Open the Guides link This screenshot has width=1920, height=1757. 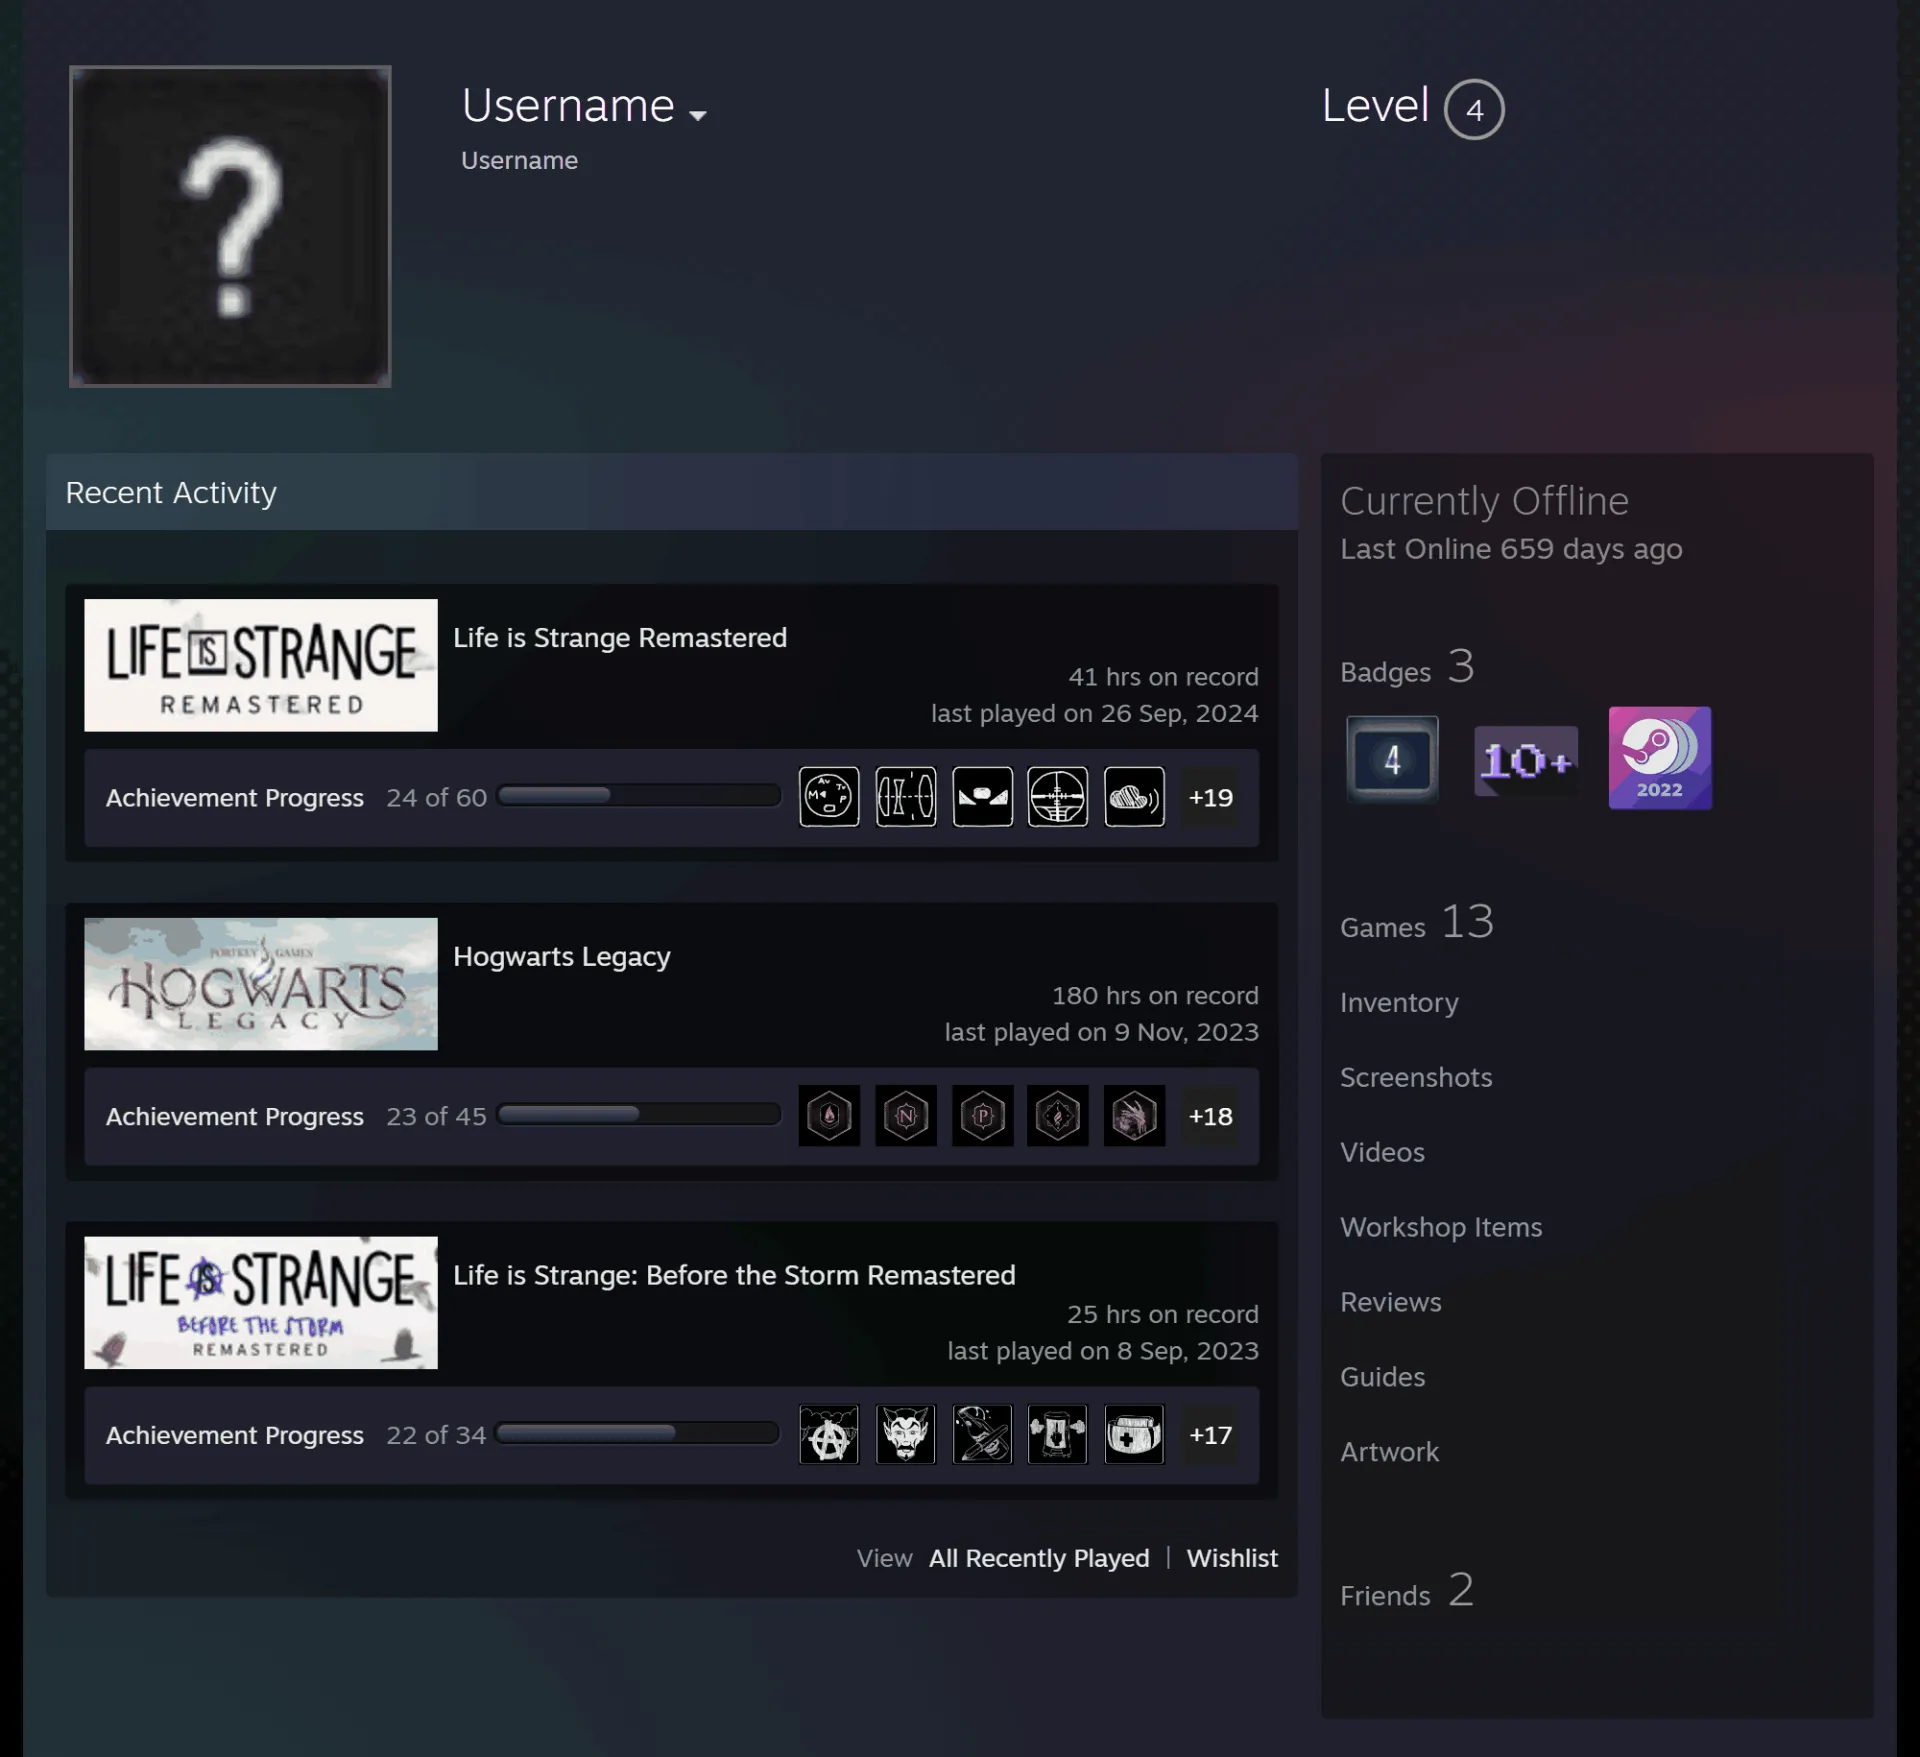point(1383,1377)
